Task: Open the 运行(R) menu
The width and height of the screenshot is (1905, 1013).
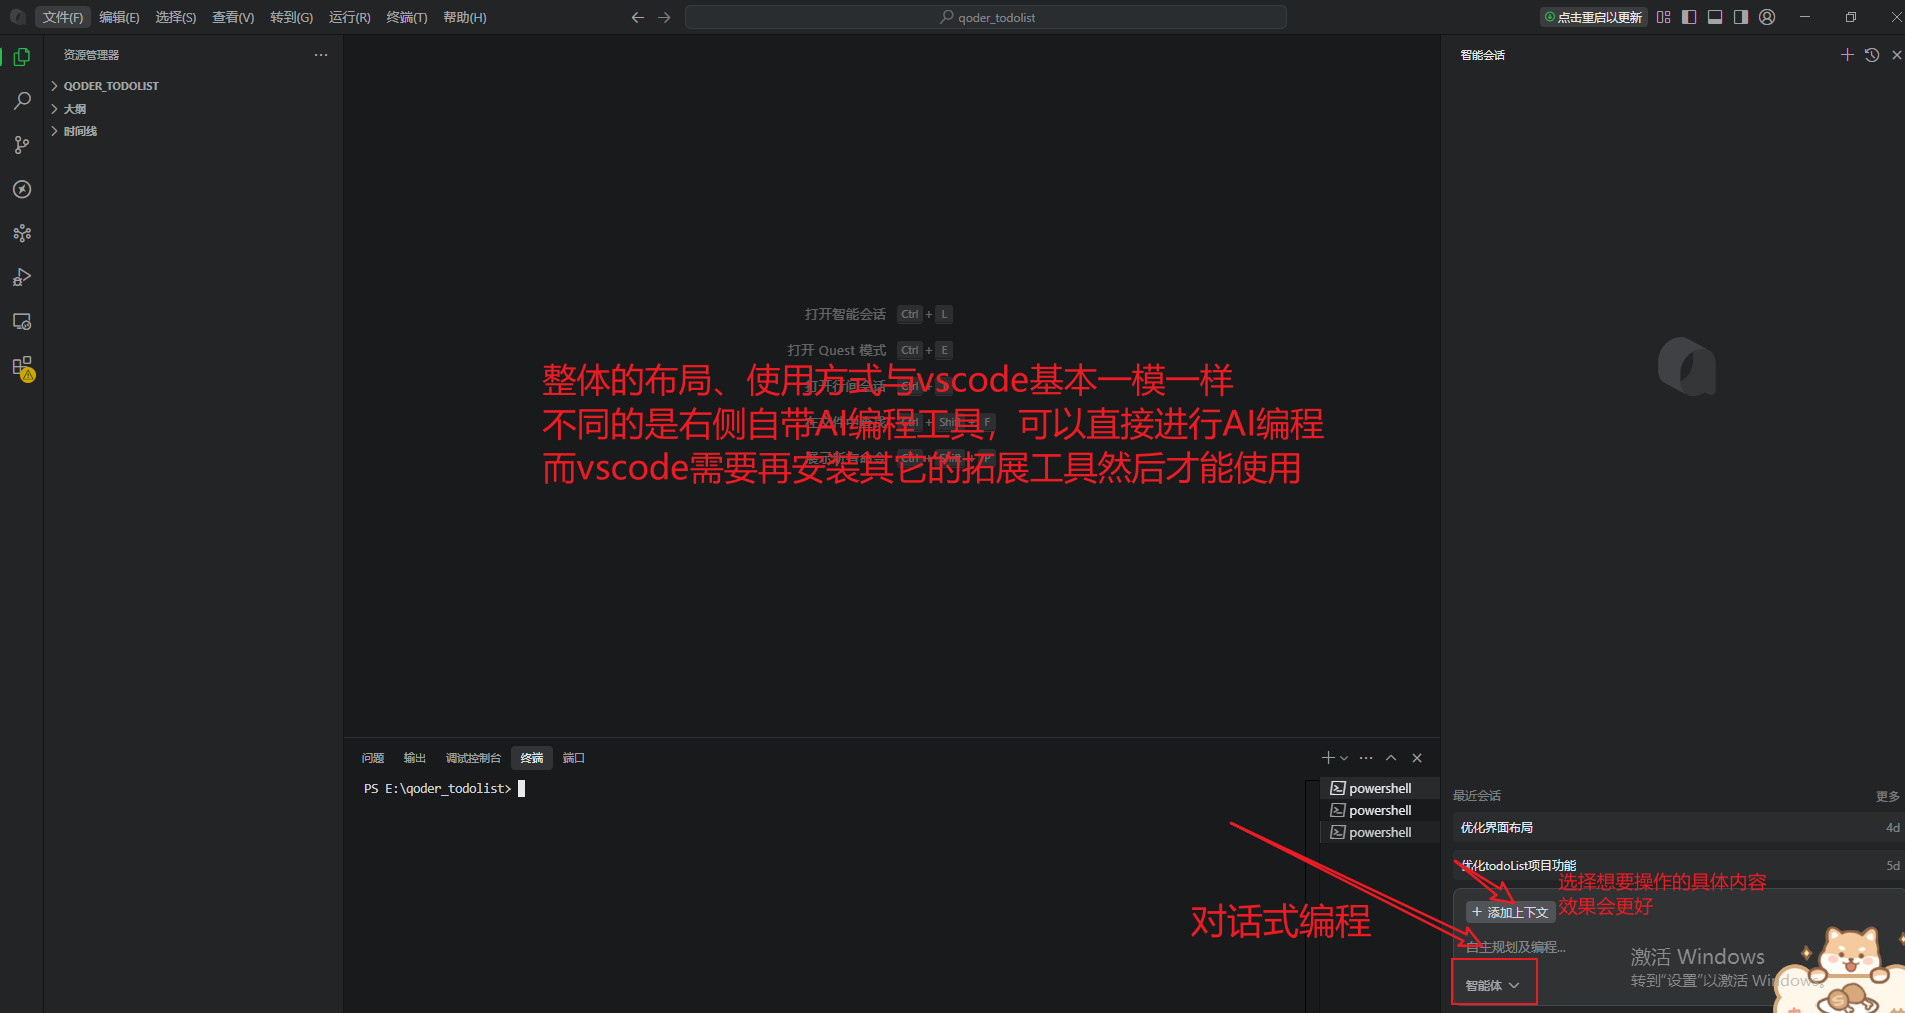Action: tap(350, 17)
